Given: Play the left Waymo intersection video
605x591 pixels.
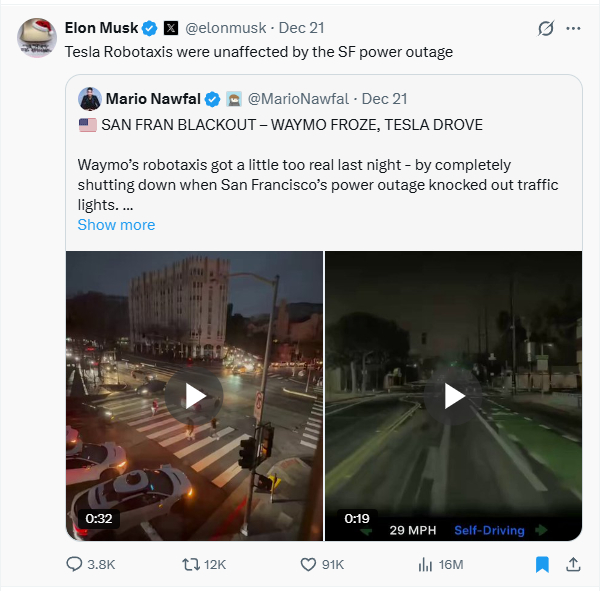Looking at the screenshot, I should [195, 396].
